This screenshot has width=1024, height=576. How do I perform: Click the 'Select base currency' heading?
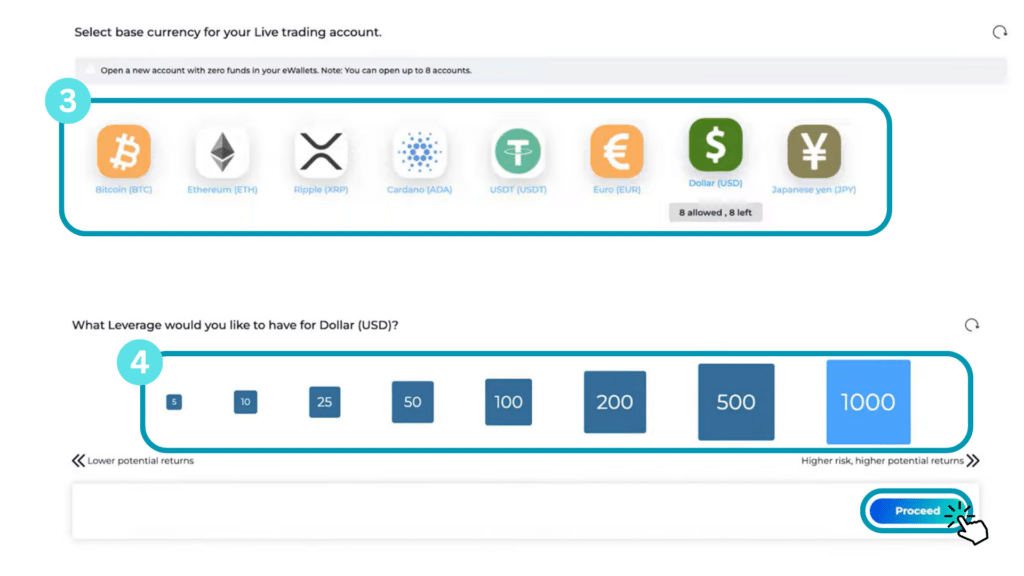tap(228, 32)
